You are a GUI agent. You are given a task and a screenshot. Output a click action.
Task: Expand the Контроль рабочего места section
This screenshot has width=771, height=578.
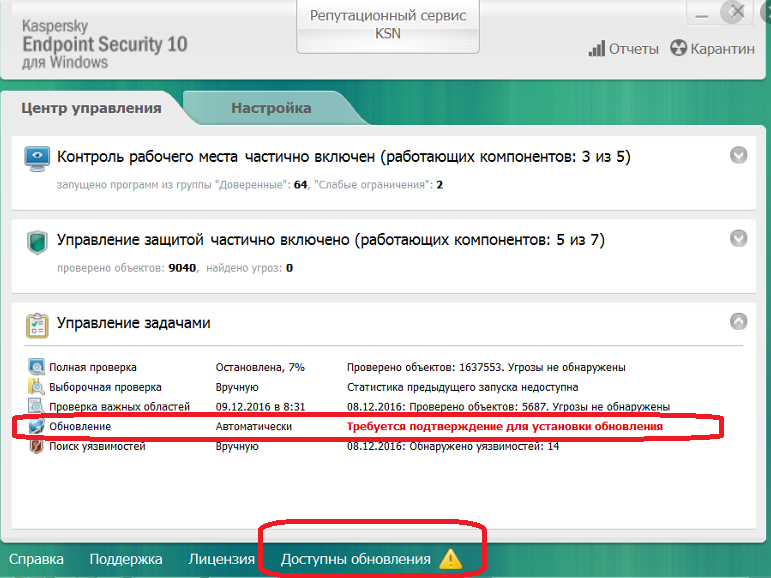739,155
